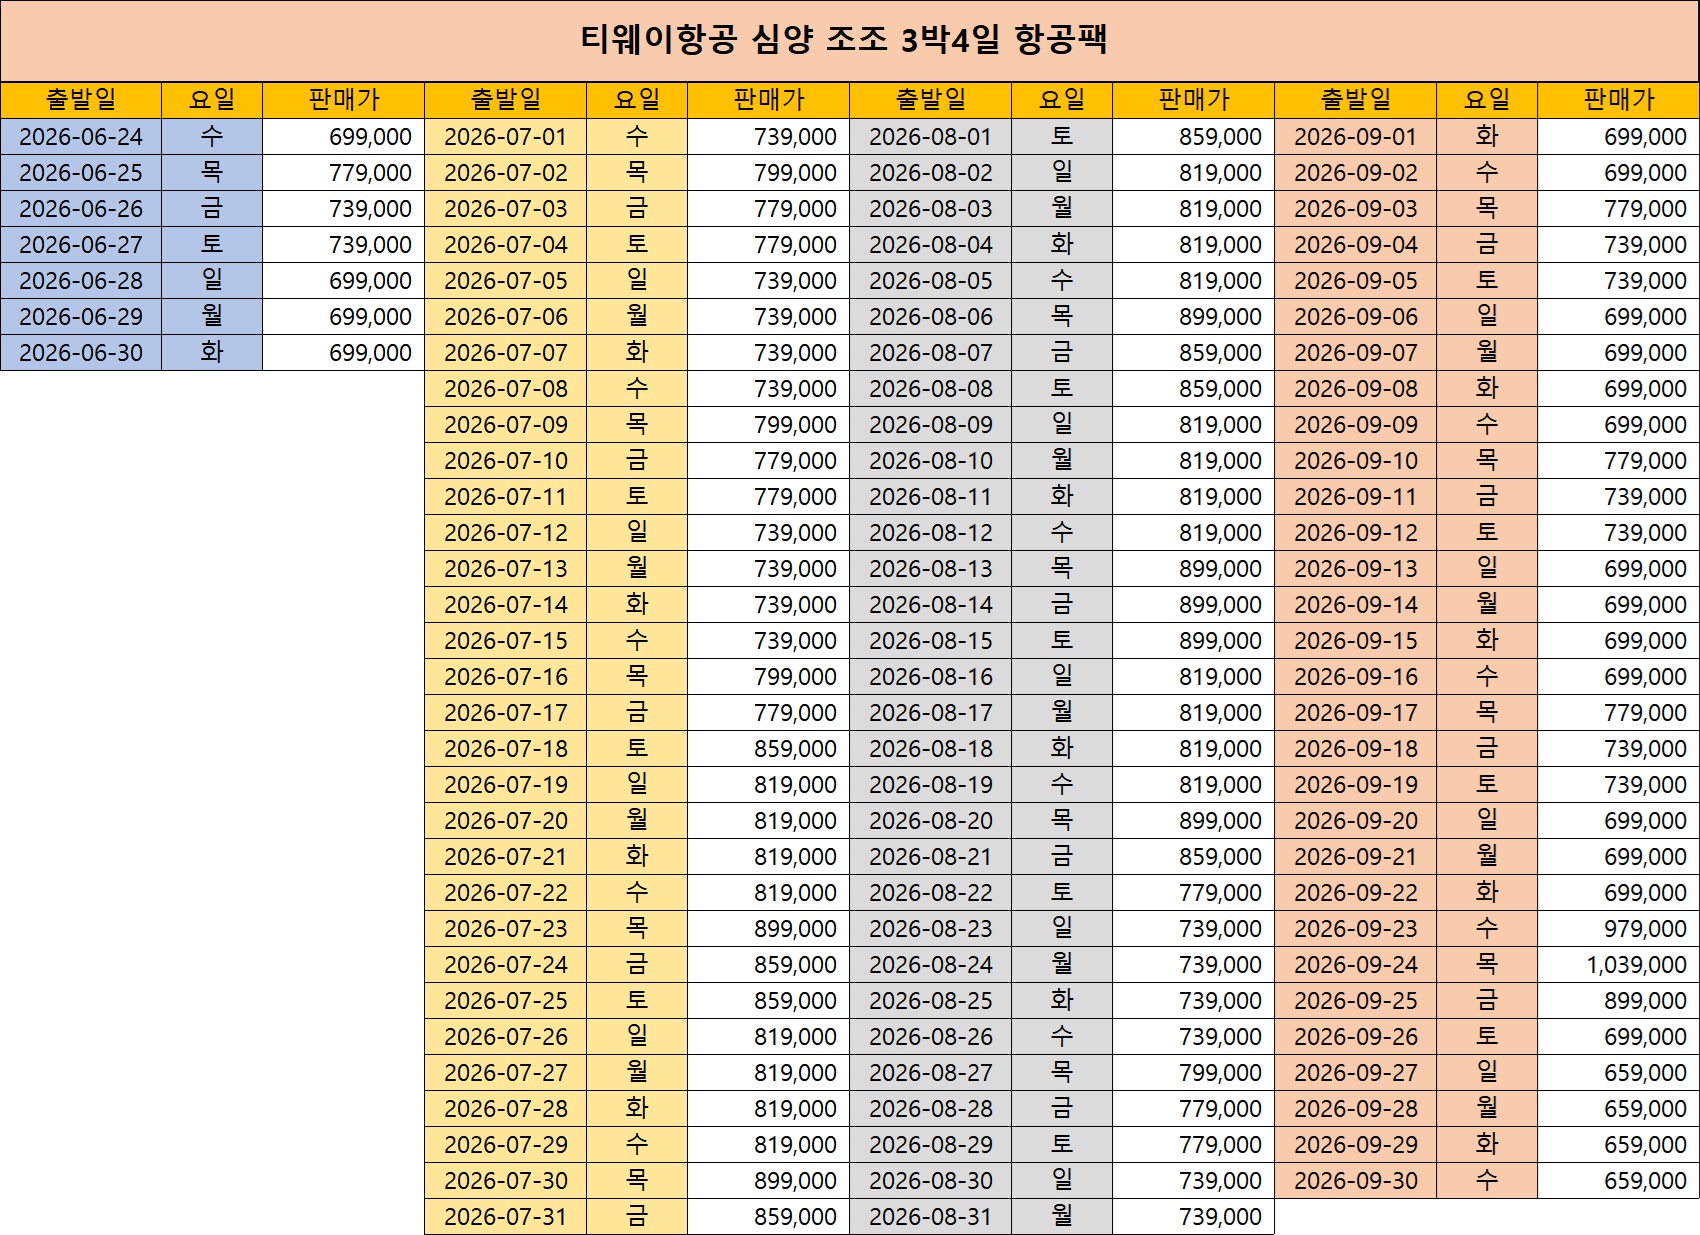Click the price next to 2026-09-30
This screenshot has height=1235, width=1700.
tap(1618, 1181)
